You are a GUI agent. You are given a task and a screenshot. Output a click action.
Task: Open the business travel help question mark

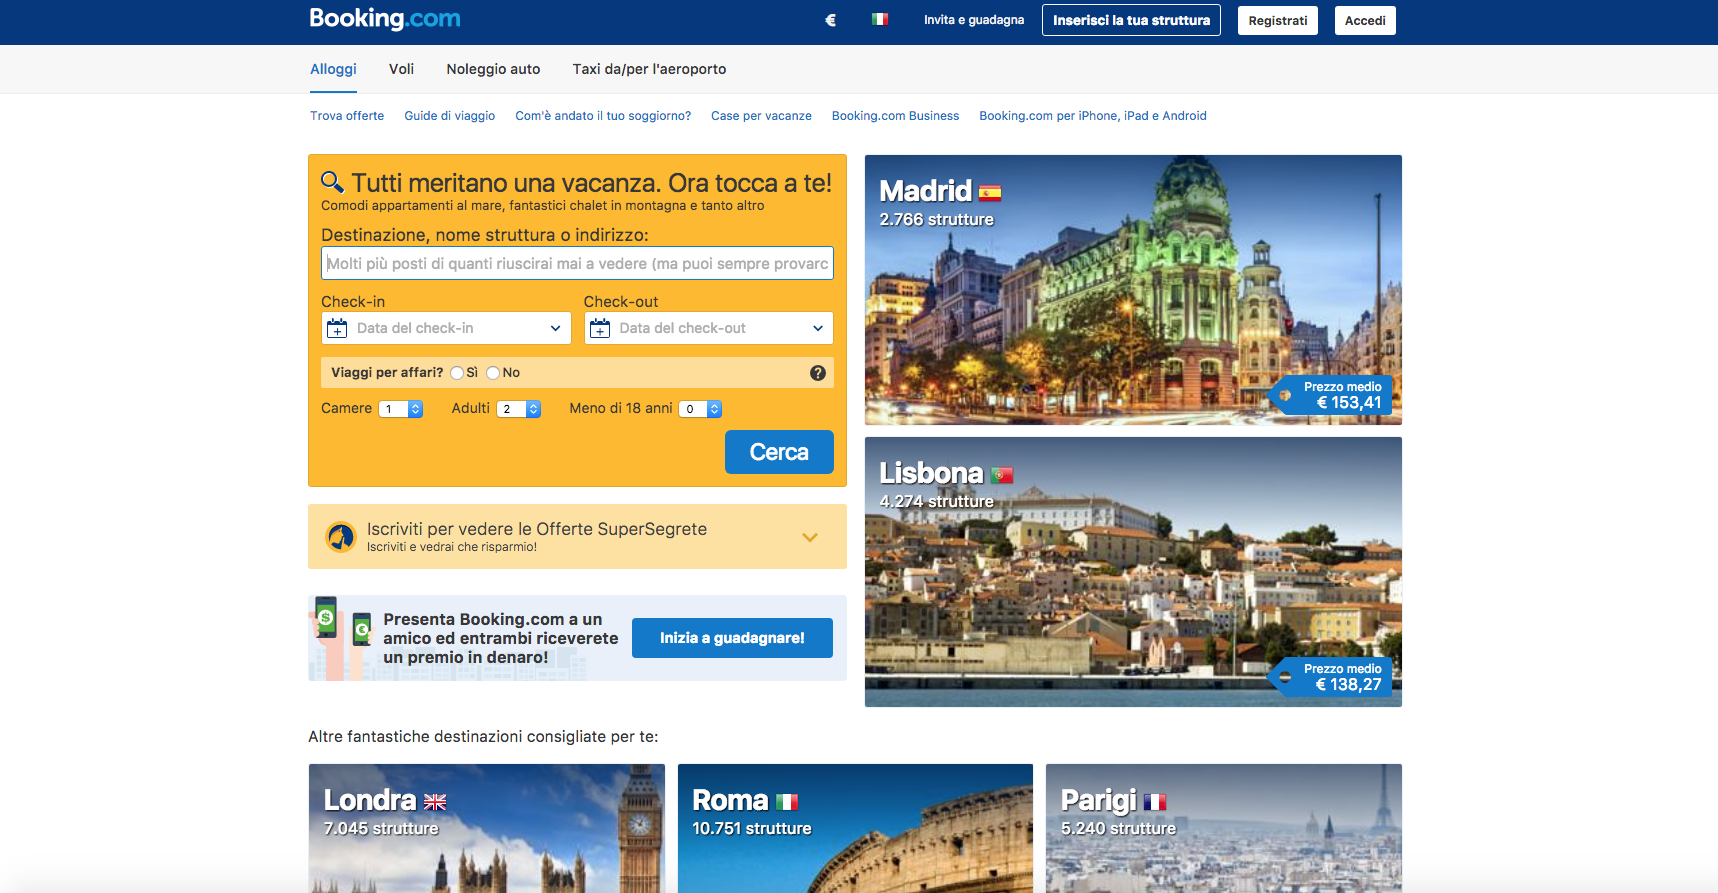point(817,373)
